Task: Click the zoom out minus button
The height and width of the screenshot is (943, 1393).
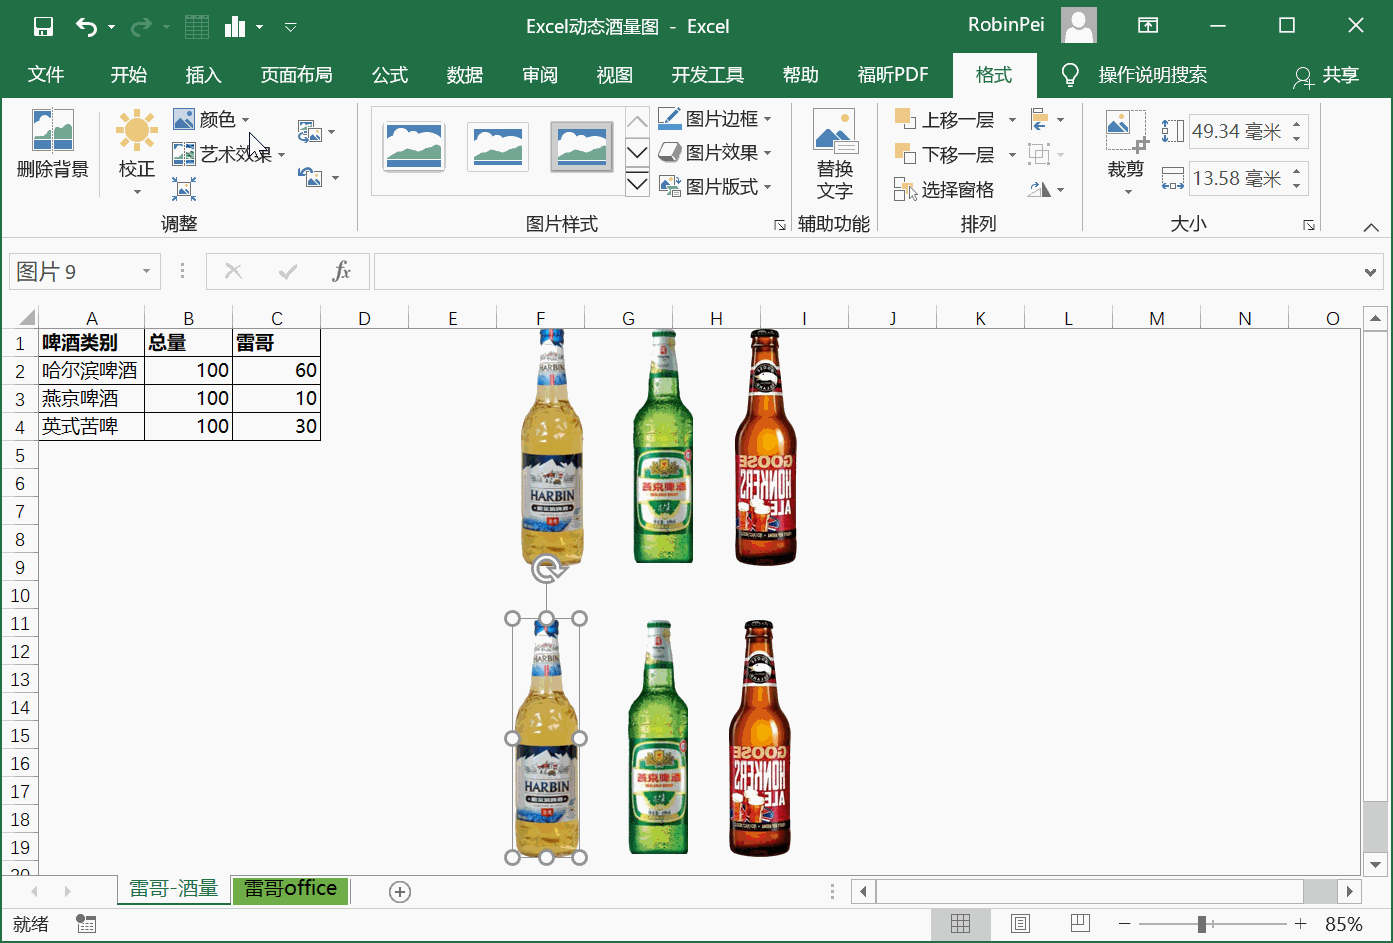Action: 1125,924
